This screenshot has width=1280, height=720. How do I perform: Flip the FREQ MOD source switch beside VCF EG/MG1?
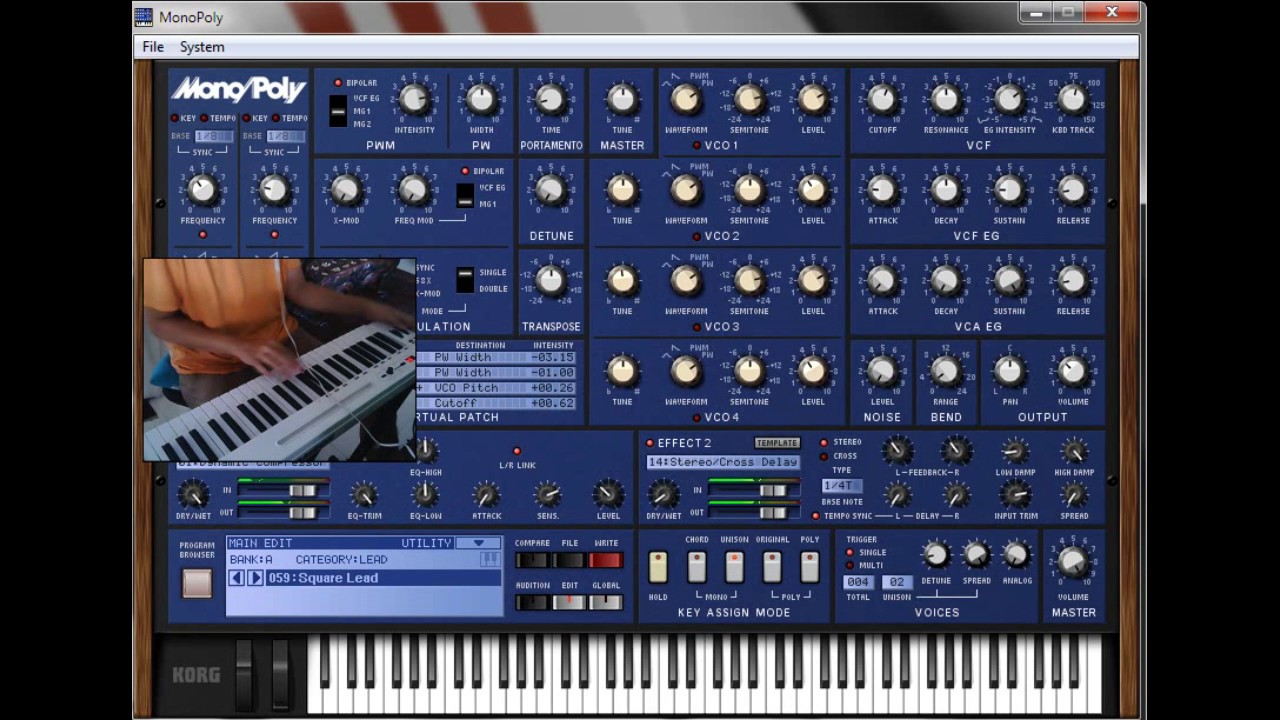point(465,195)
